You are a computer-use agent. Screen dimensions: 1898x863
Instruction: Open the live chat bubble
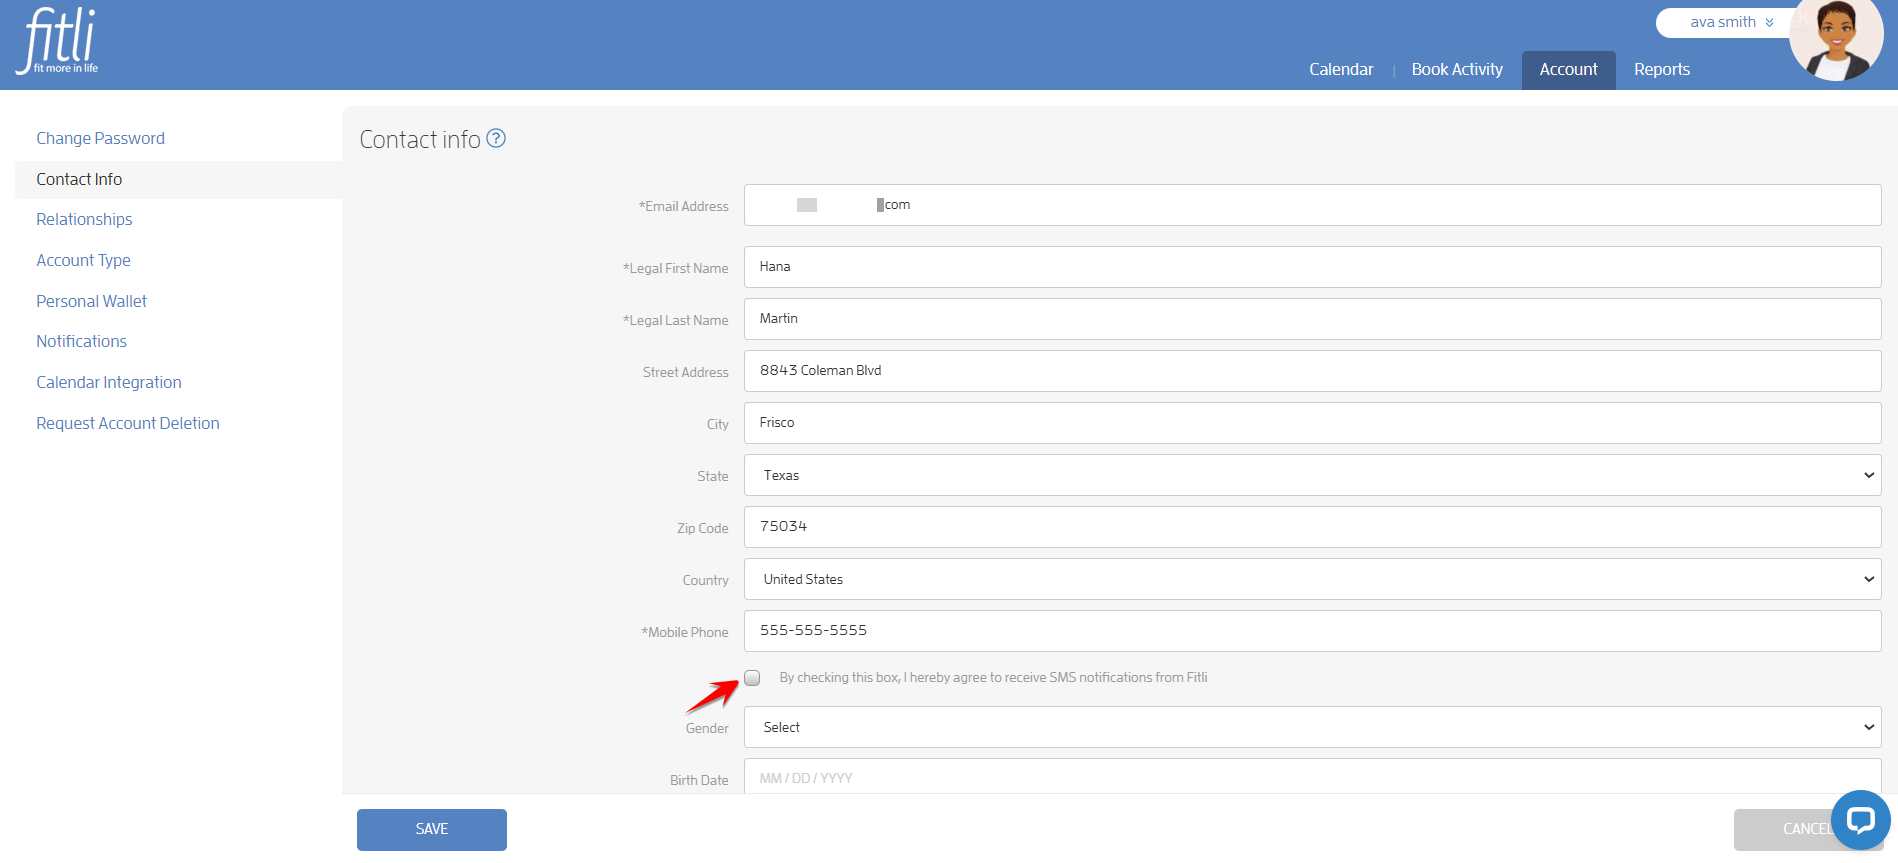pyautogui.click(x=1860, y=821)
